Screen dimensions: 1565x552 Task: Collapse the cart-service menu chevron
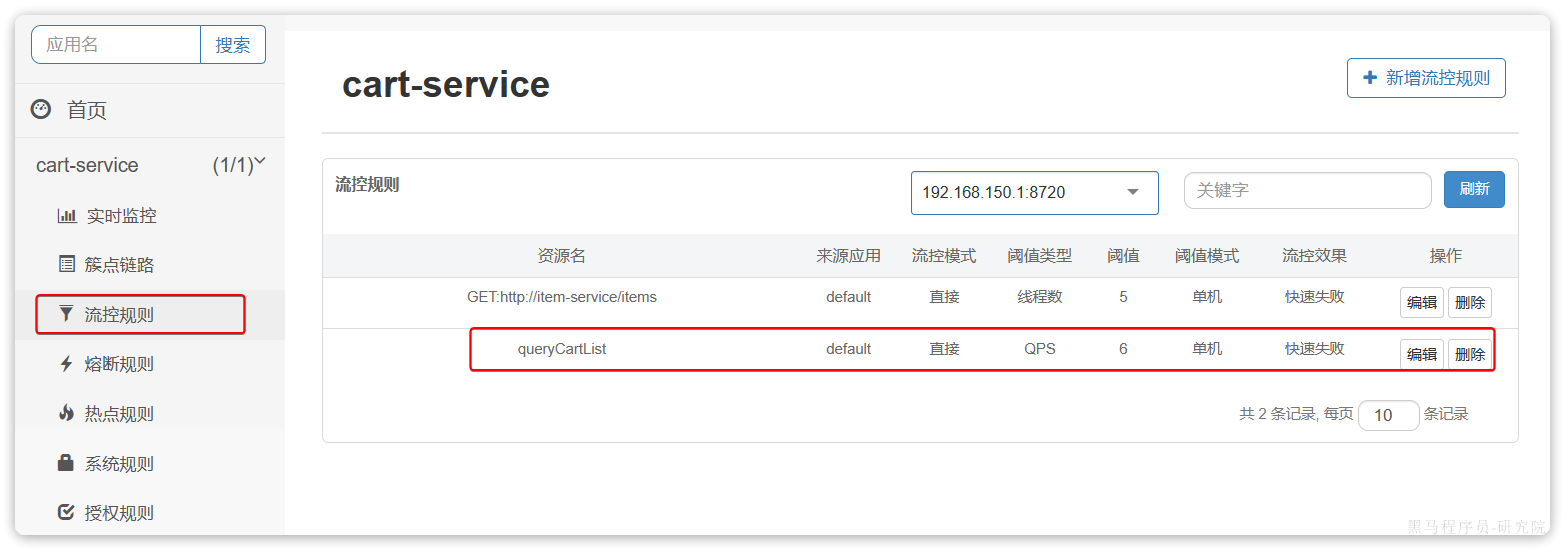pos(260,161)
